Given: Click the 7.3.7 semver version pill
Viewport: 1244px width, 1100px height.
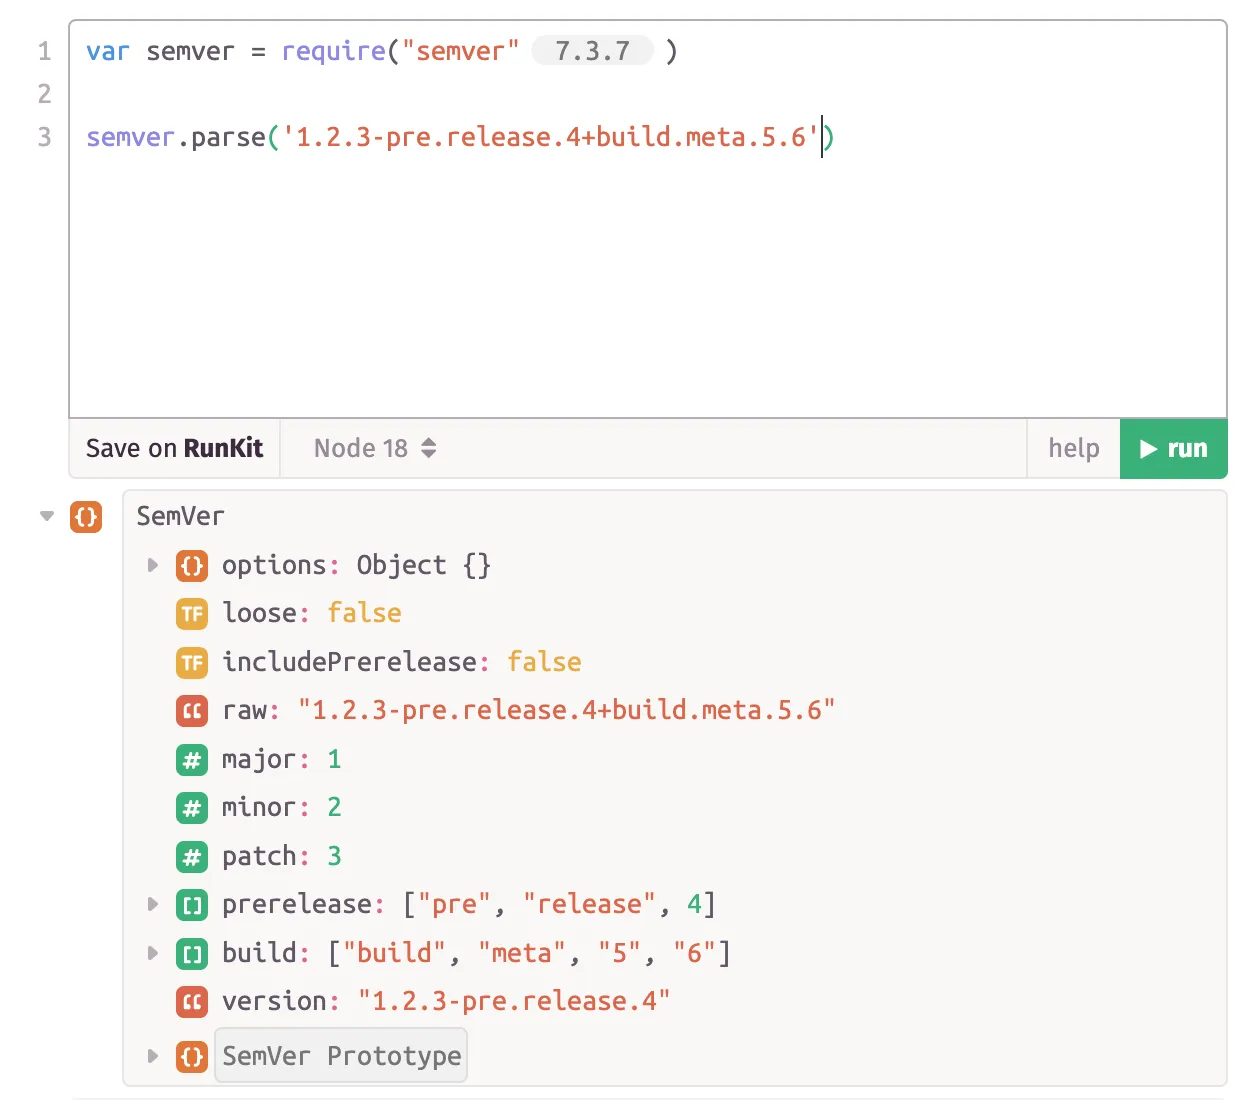Looking at the screenshot, I should 592,50.
